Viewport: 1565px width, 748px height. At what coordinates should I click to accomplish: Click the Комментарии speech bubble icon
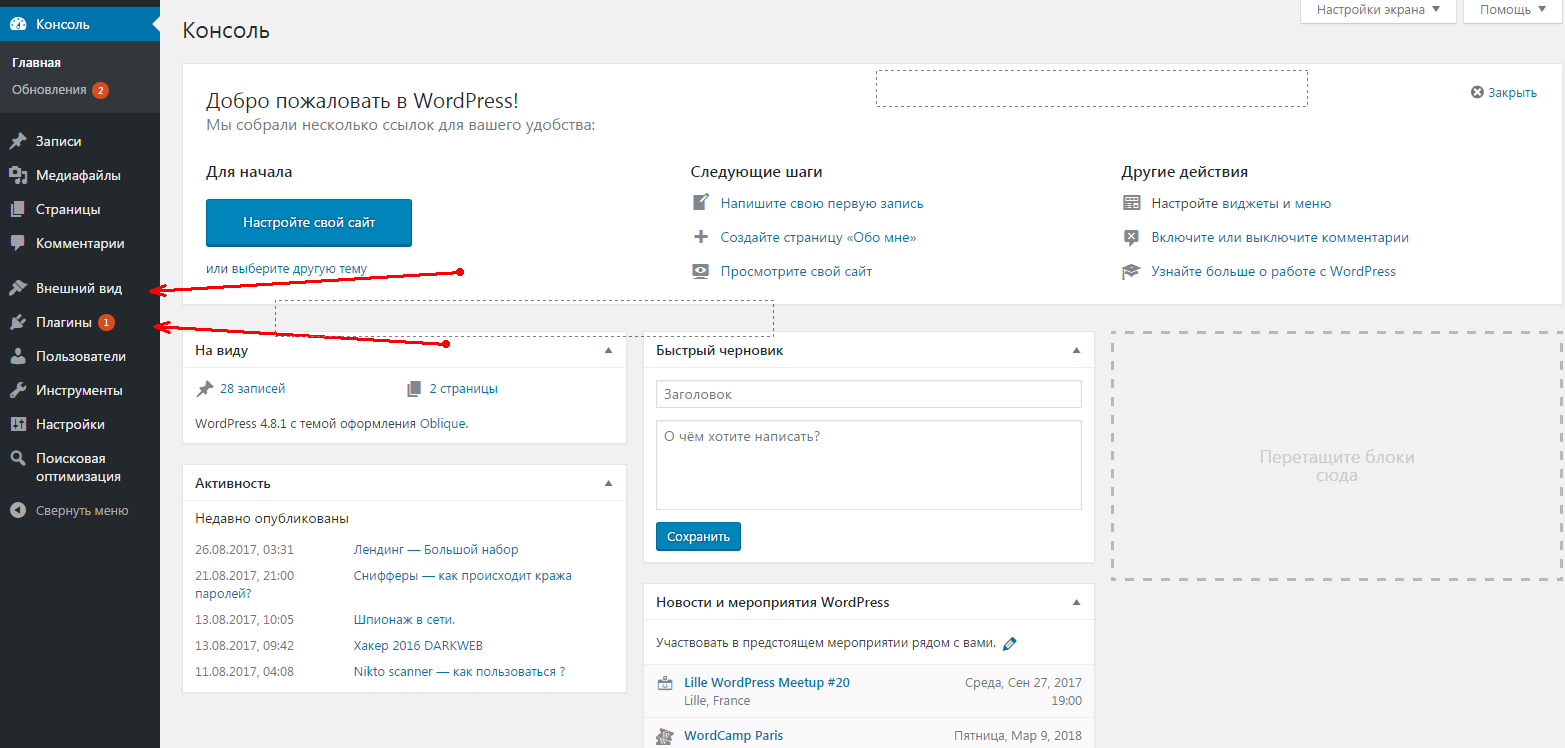coord(18,243)
